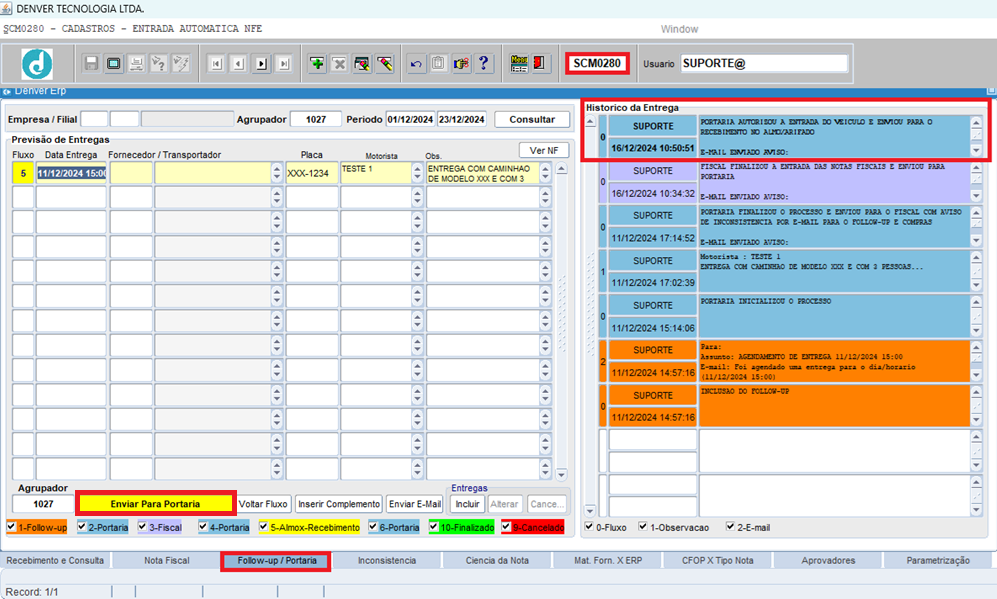997x599 pixels.
Task: Click the Periodo start date 01/12/2024
Action: (410, 119)
